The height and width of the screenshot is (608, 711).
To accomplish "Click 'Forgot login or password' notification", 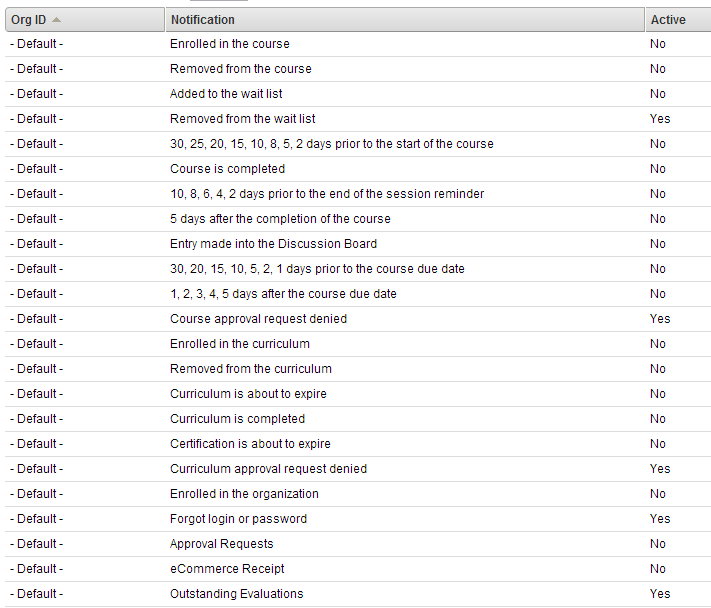I will [x=238, y=519].
